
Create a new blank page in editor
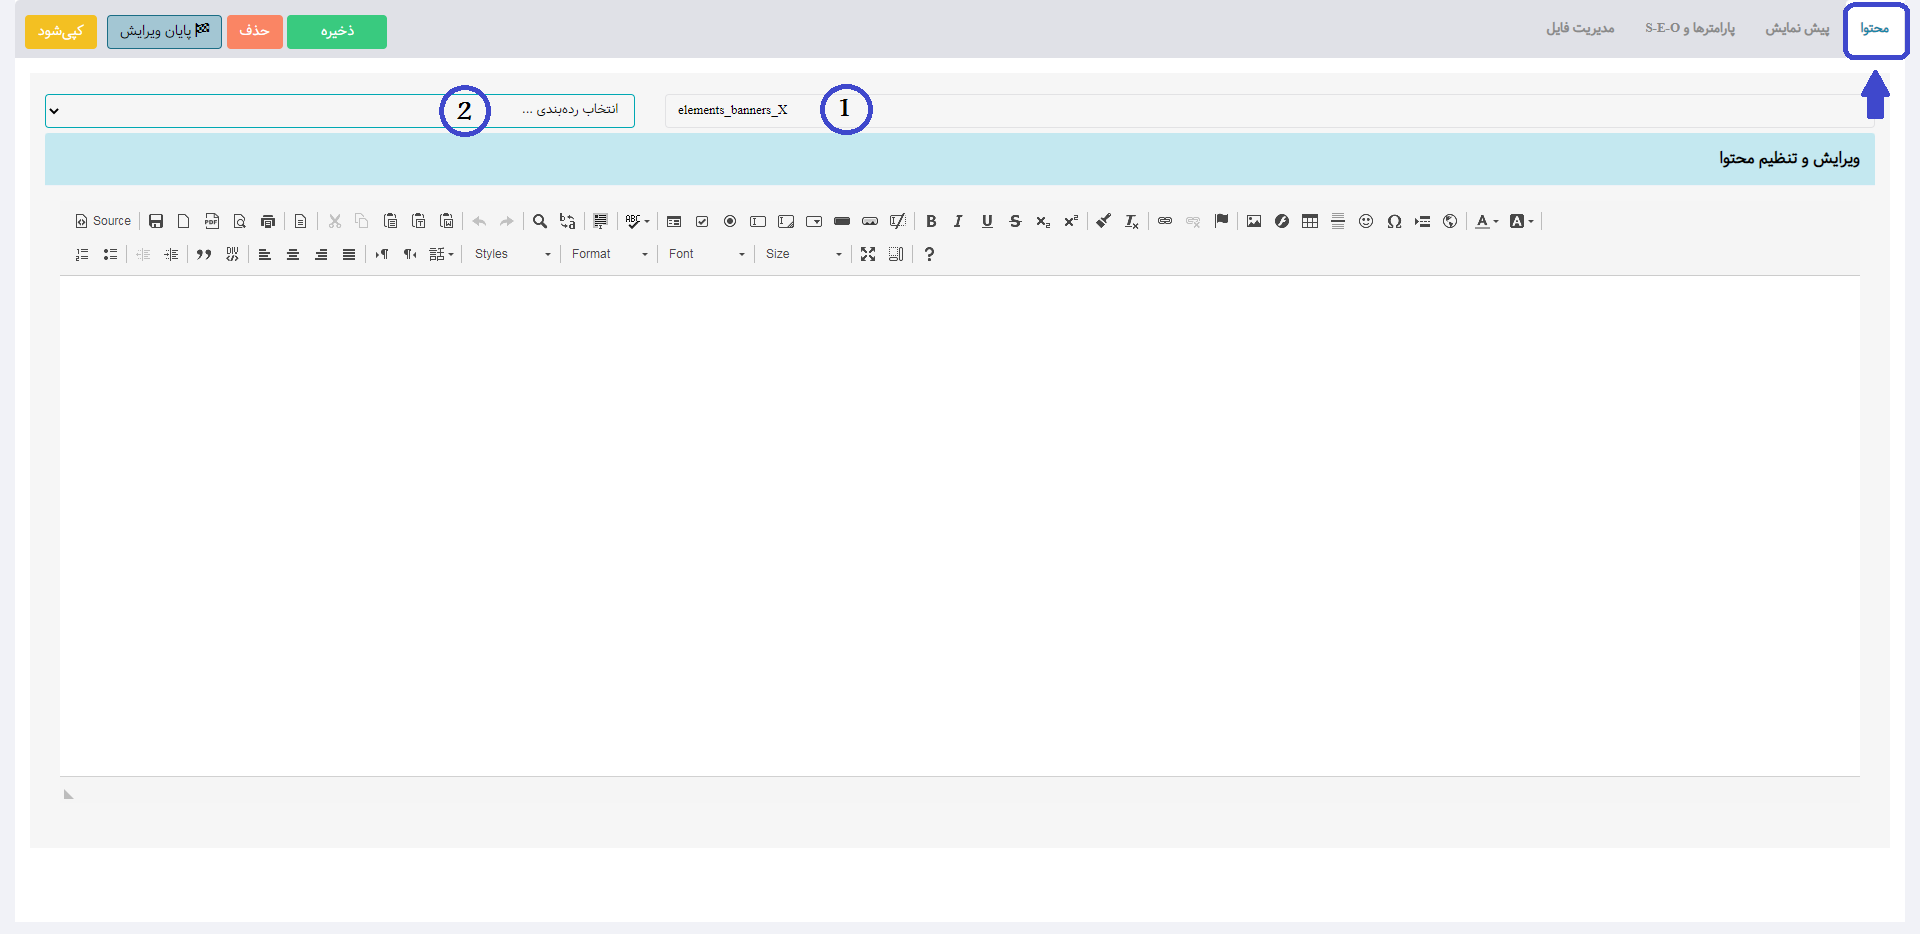pyautogui.click(x=184, y=221)
